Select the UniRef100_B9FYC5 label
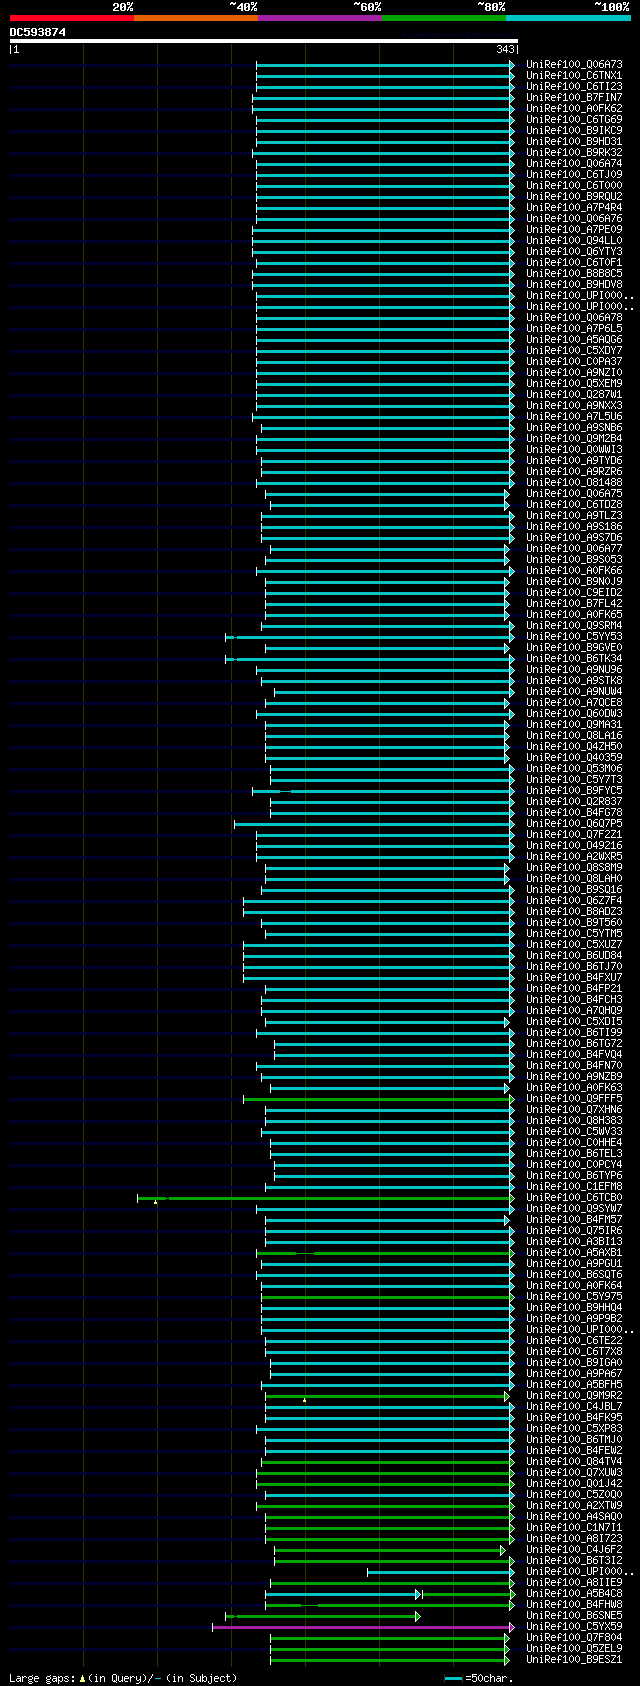Screen dimensions: 640x1686 (574, 791)
